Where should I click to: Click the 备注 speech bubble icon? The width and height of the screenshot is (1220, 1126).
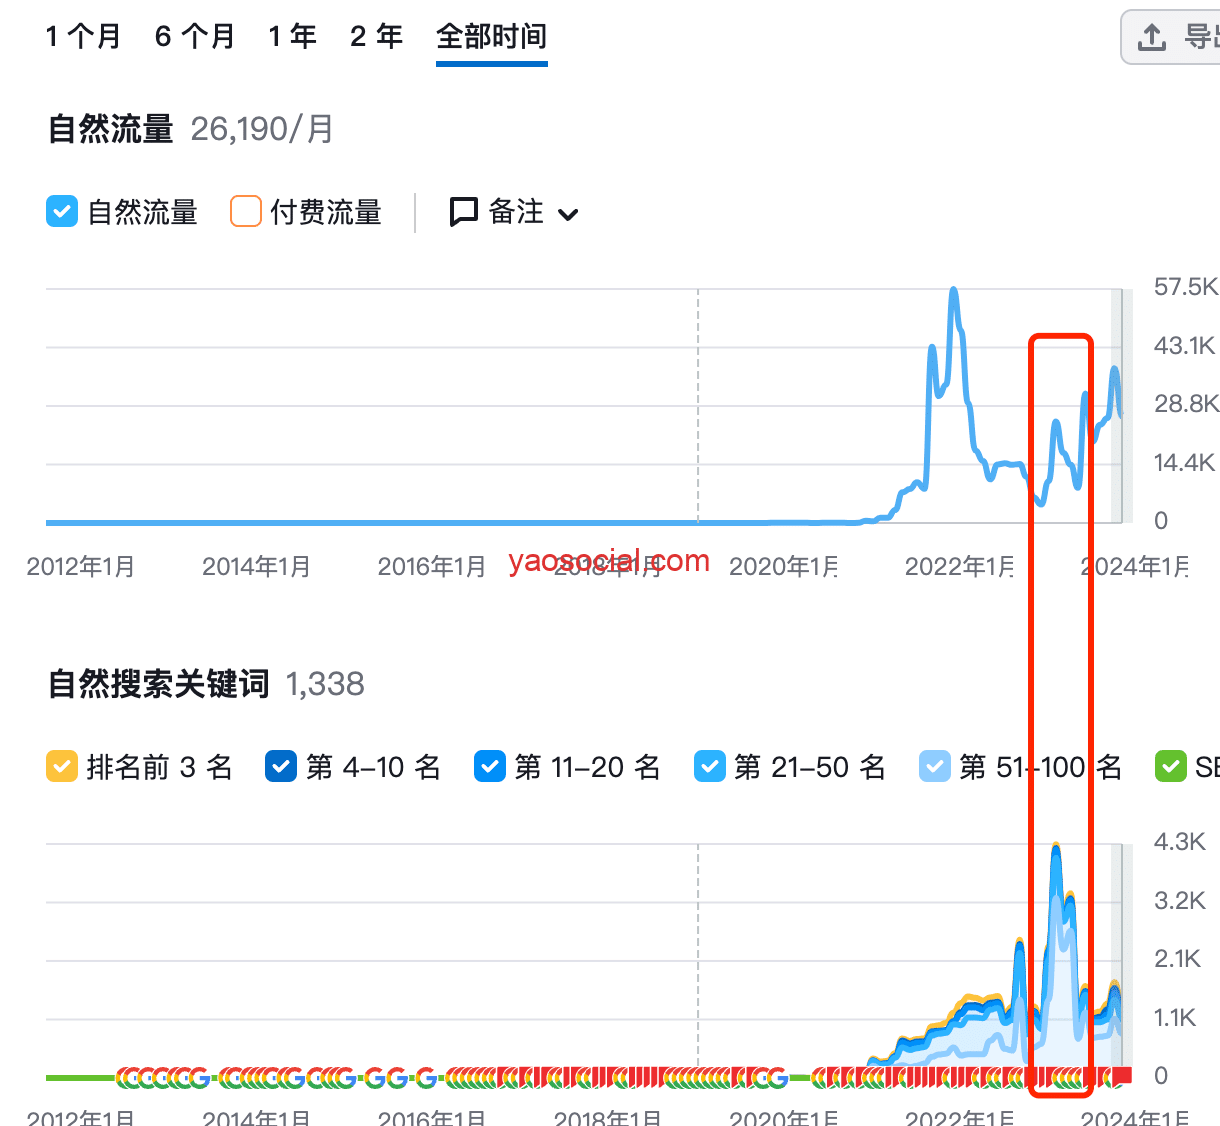[464, 212]
